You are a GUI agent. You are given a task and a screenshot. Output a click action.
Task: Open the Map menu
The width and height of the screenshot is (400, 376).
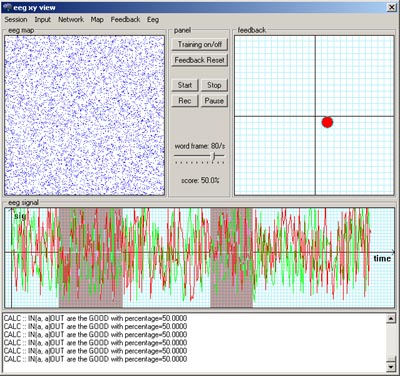coord(97,20)
